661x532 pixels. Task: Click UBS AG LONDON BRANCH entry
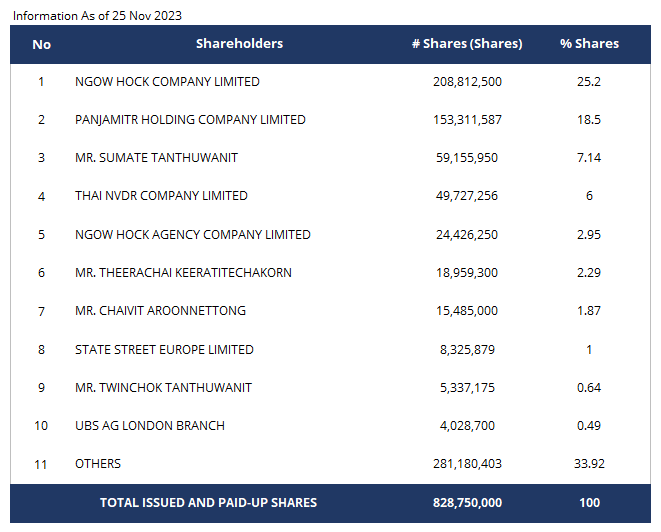150,426
